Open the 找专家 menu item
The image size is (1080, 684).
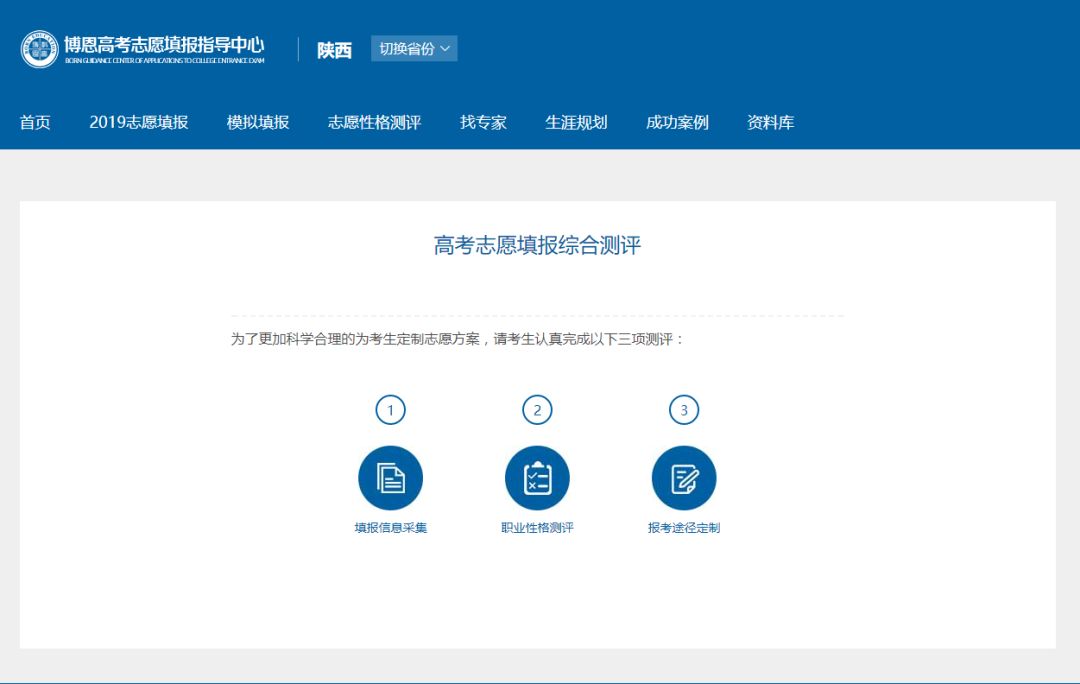484,123
